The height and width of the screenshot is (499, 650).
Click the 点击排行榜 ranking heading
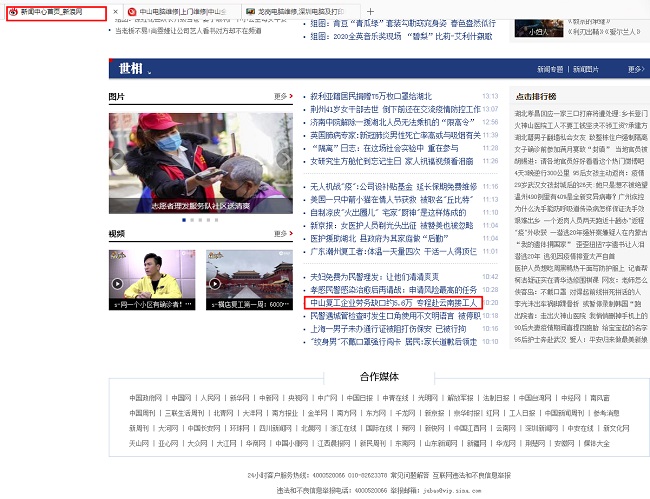tap(536, 97)
